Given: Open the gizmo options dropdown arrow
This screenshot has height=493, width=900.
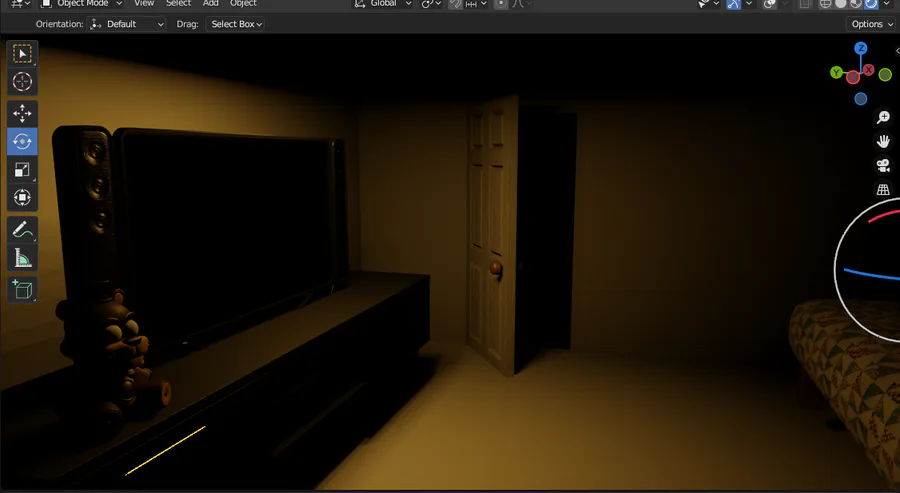Looking at the screenshot, I should tap(748, 4).
